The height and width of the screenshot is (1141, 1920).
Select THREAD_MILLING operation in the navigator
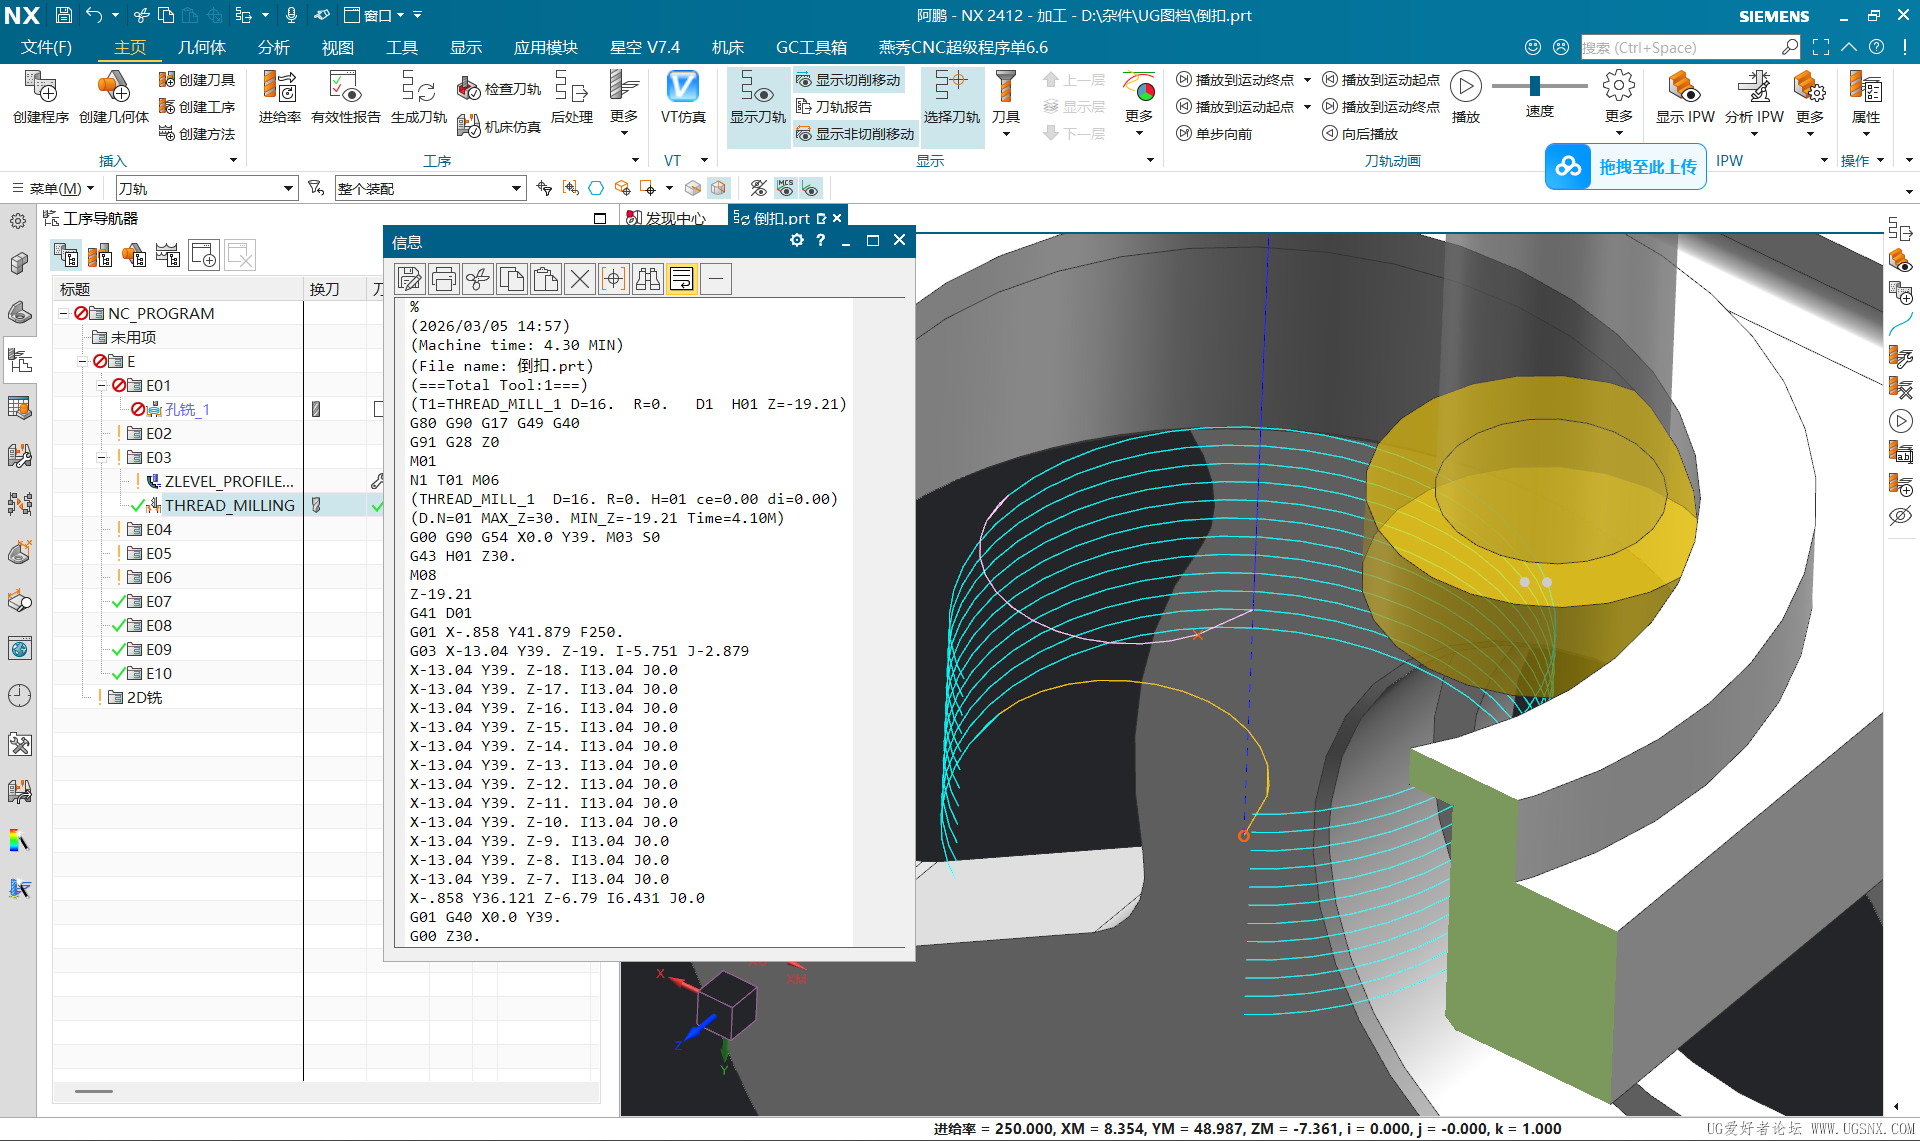pos(229,505)
